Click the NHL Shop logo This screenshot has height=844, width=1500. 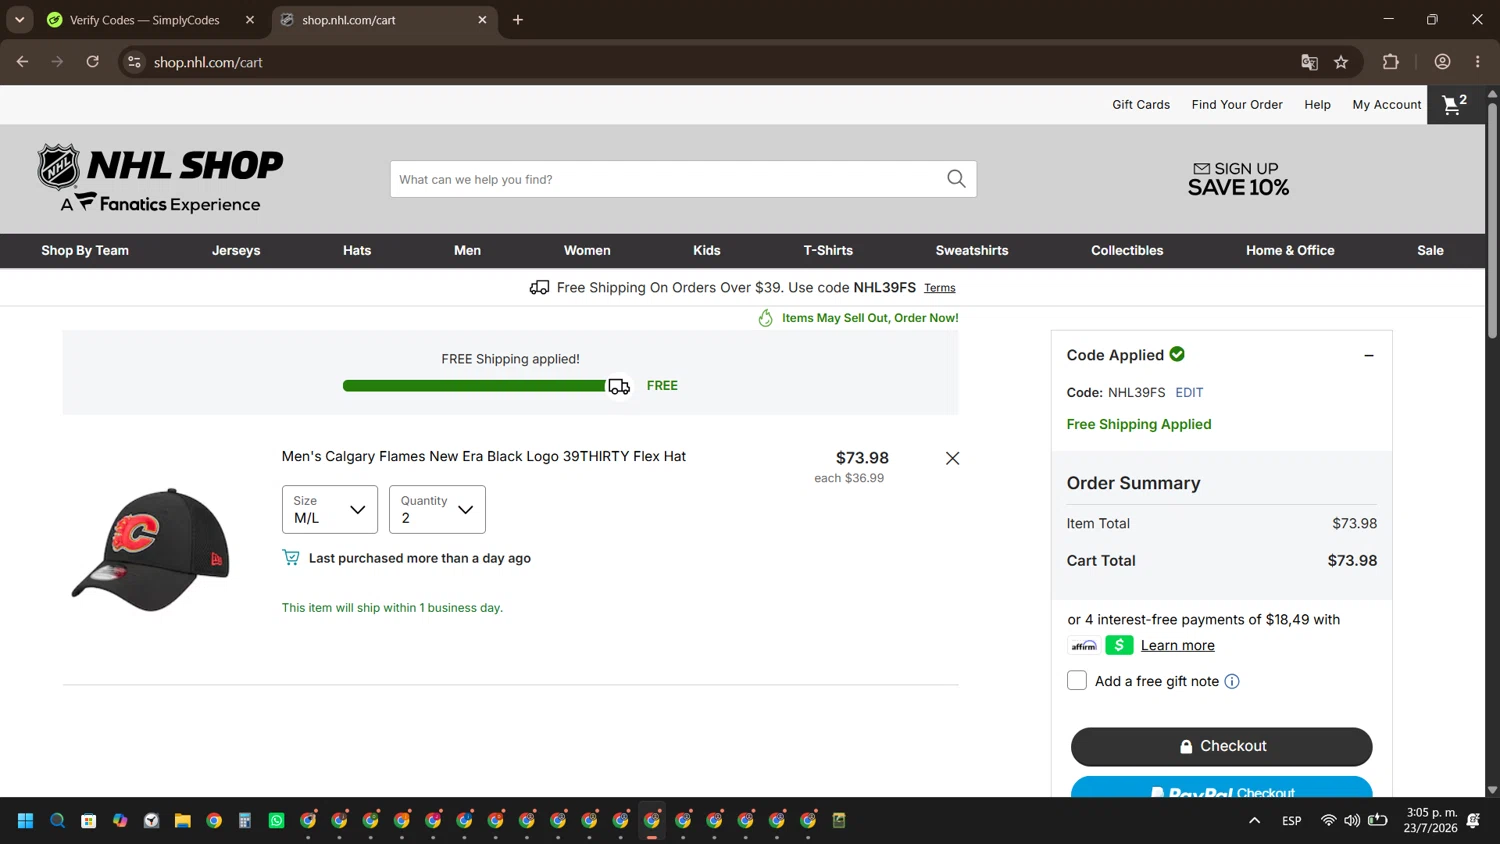[x=160, y=179]
